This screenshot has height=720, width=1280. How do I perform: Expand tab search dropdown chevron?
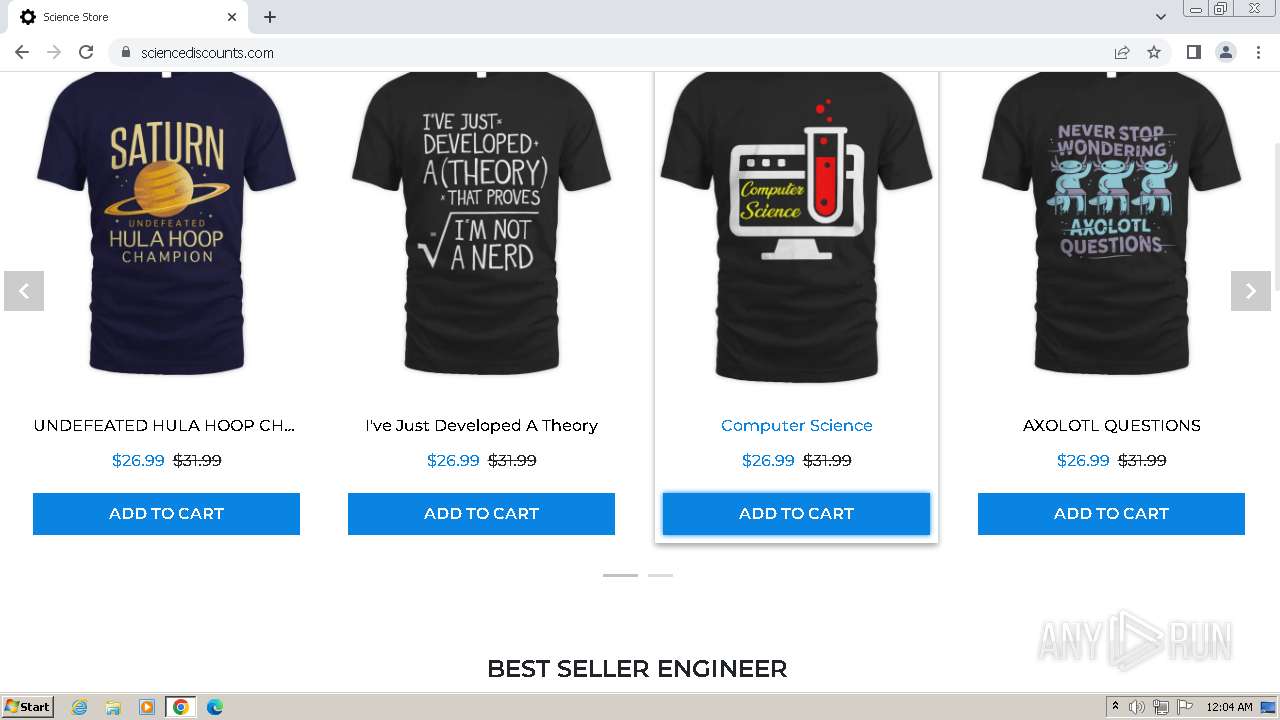click(x=1161, y=17)
